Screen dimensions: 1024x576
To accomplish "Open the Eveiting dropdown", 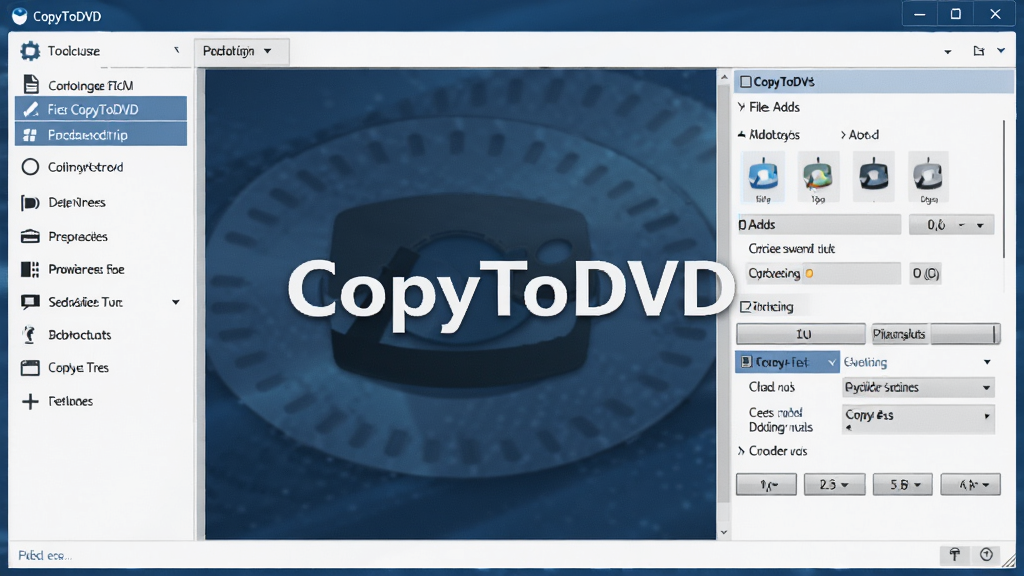I will pyautogui.click(x=917, y=362).
